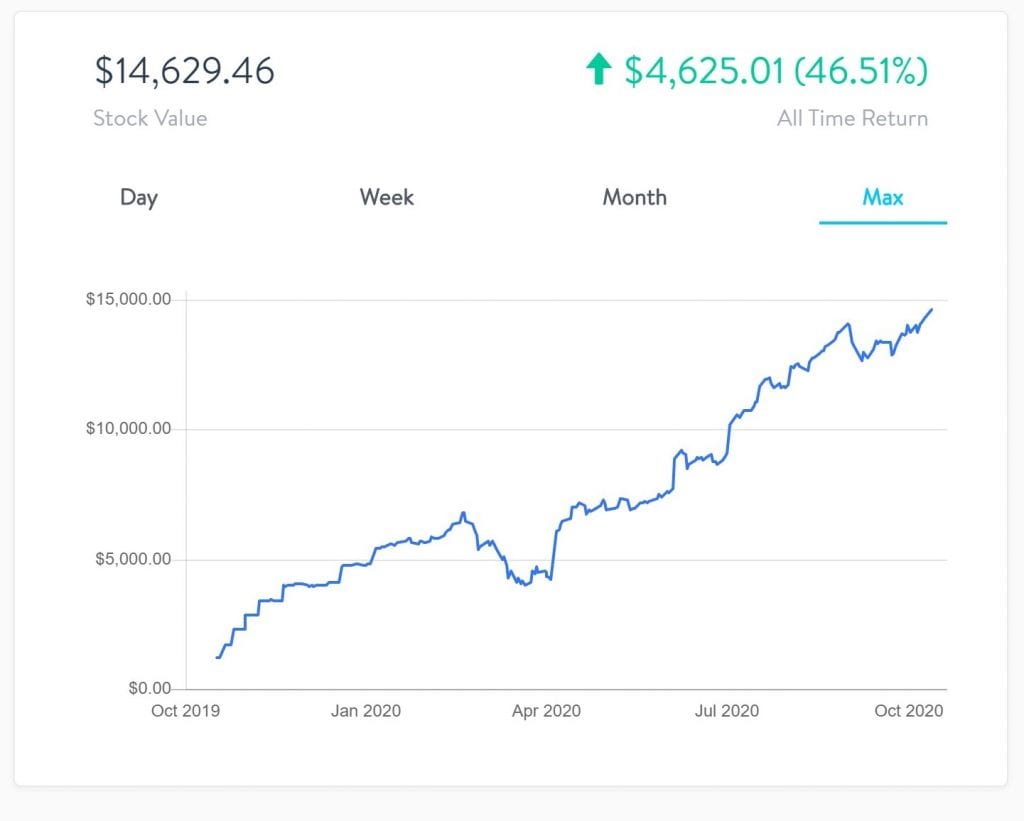Click the $15,000.00 y-axis label
The height and width of the screenshot is (821, 1024).
(129, 300)
